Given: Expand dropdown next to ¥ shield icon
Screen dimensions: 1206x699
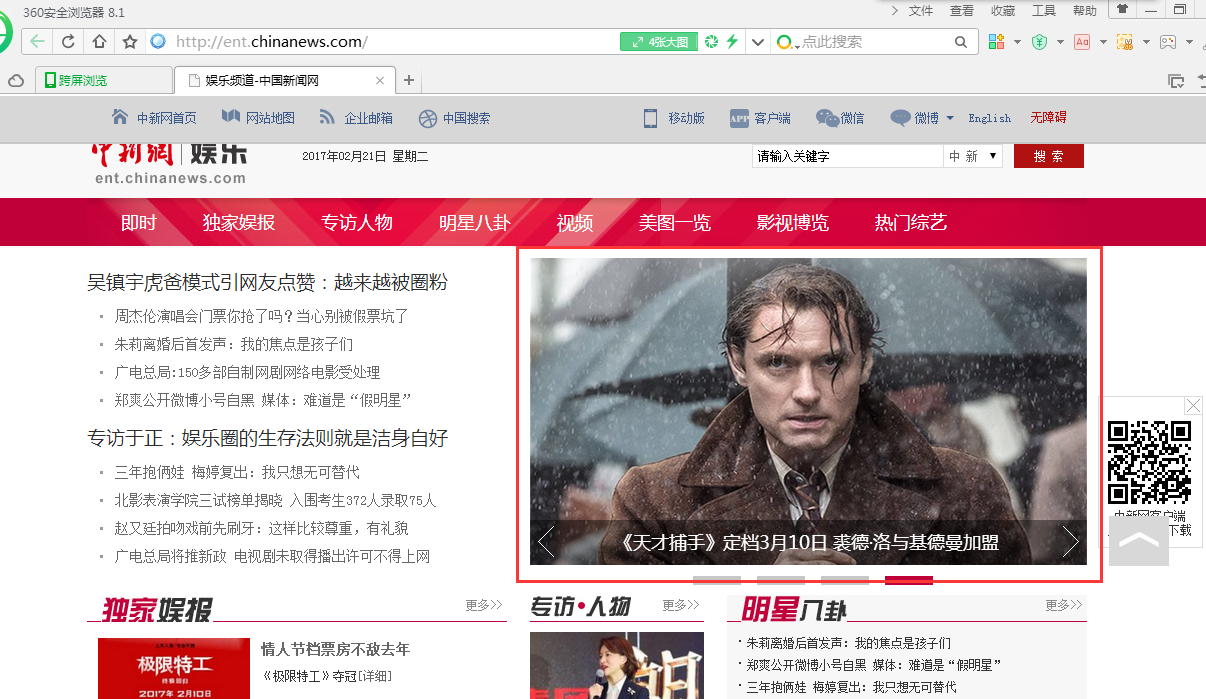Looking at the screenshot, I should point(1060,42).
